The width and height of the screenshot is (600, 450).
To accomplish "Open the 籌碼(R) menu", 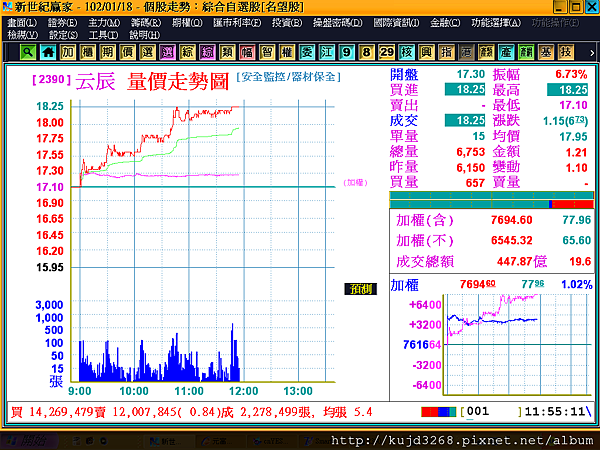I will point(146,23).
